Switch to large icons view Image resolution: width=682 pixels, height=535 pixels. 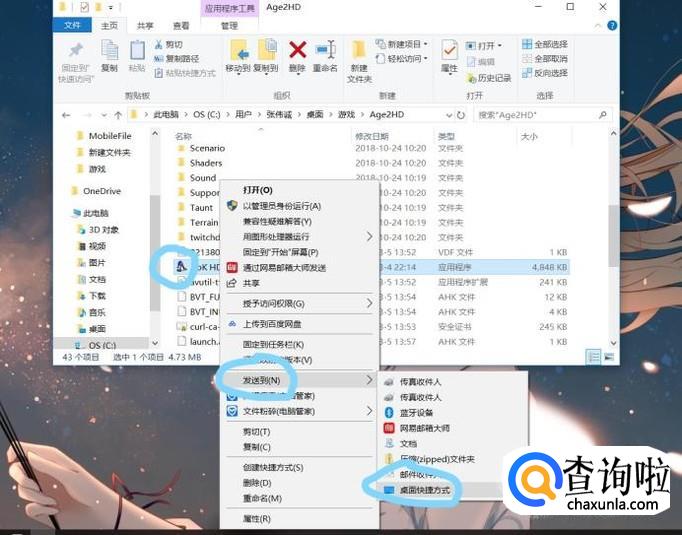click(609, 357)
